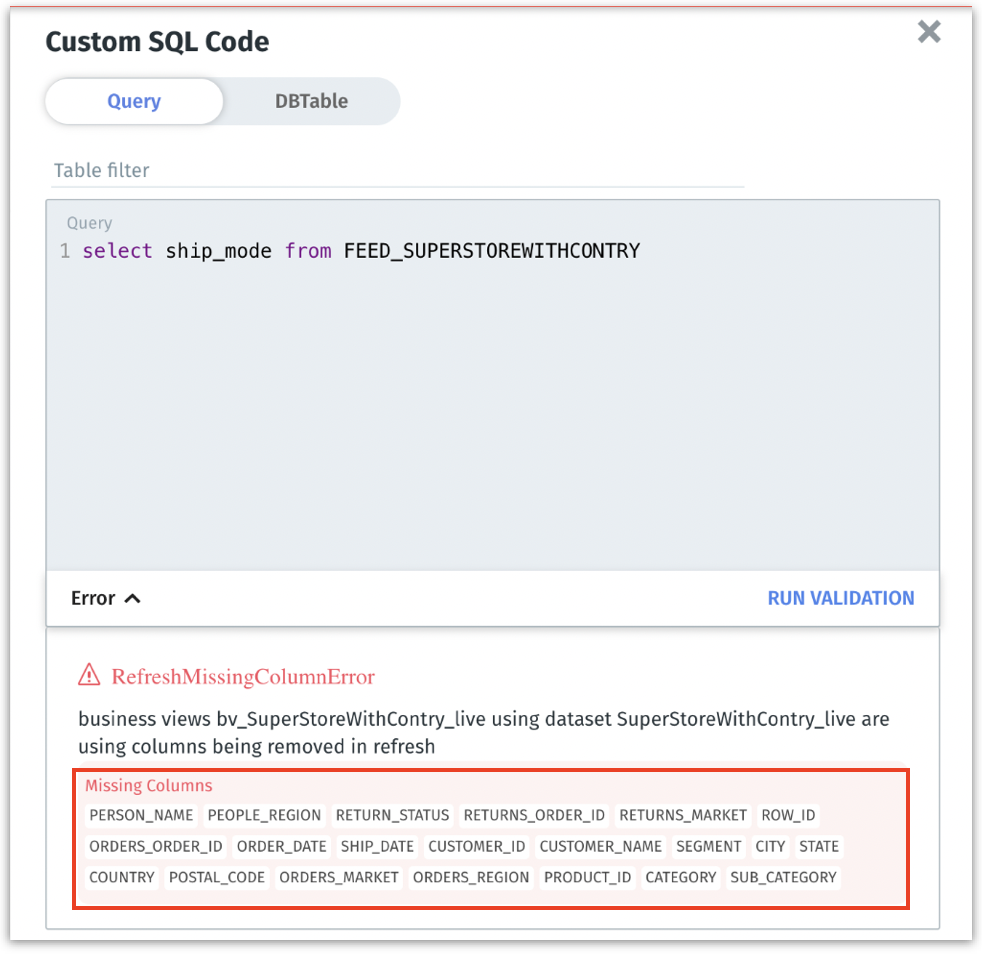
Task: Click the ROW_ID missing column tag
Action: (788, 815)
